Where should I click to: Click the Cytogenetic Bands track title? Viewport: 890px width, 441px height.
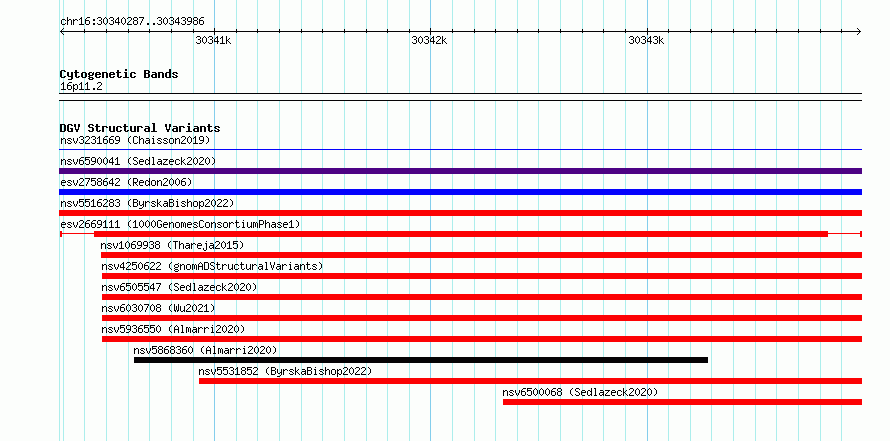coord(119,74)
